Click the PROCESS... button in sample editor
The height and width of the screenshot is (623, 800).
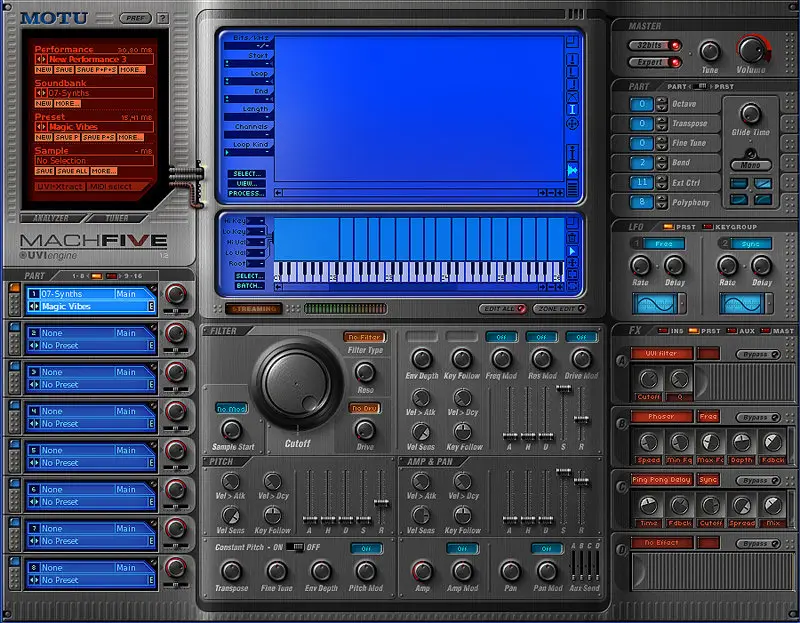(x=246, y=193)
